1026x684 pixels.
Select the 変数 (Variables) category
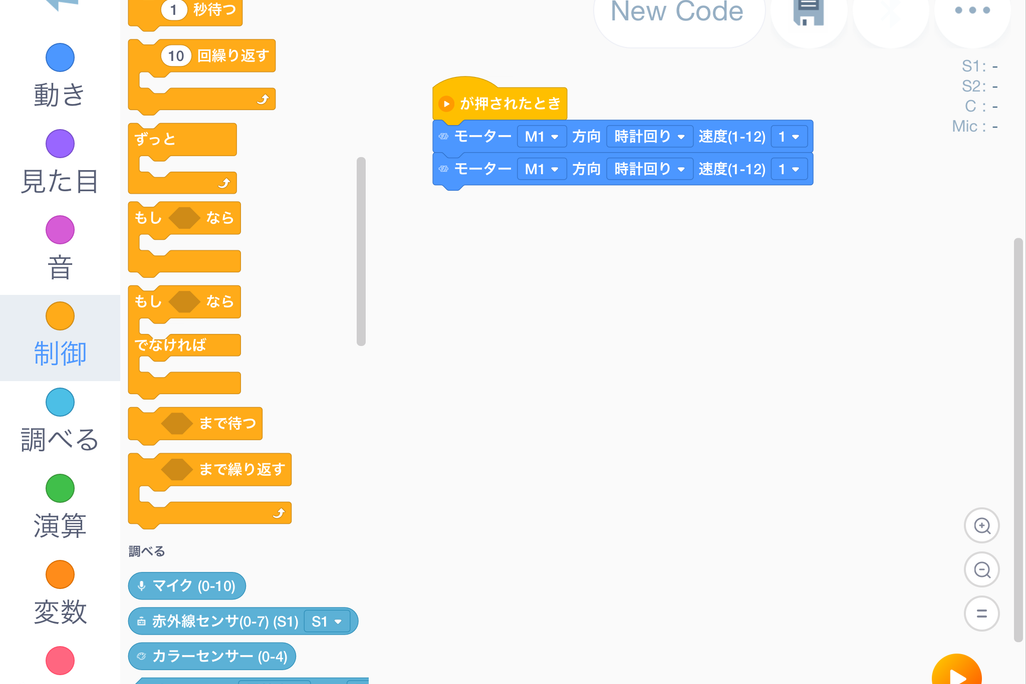click(60, 593)
